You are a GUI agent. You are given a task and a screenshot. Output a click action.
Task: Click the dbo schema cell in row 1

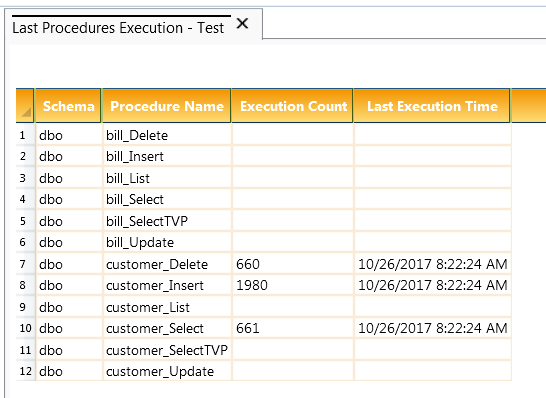[x=69, y=135]
